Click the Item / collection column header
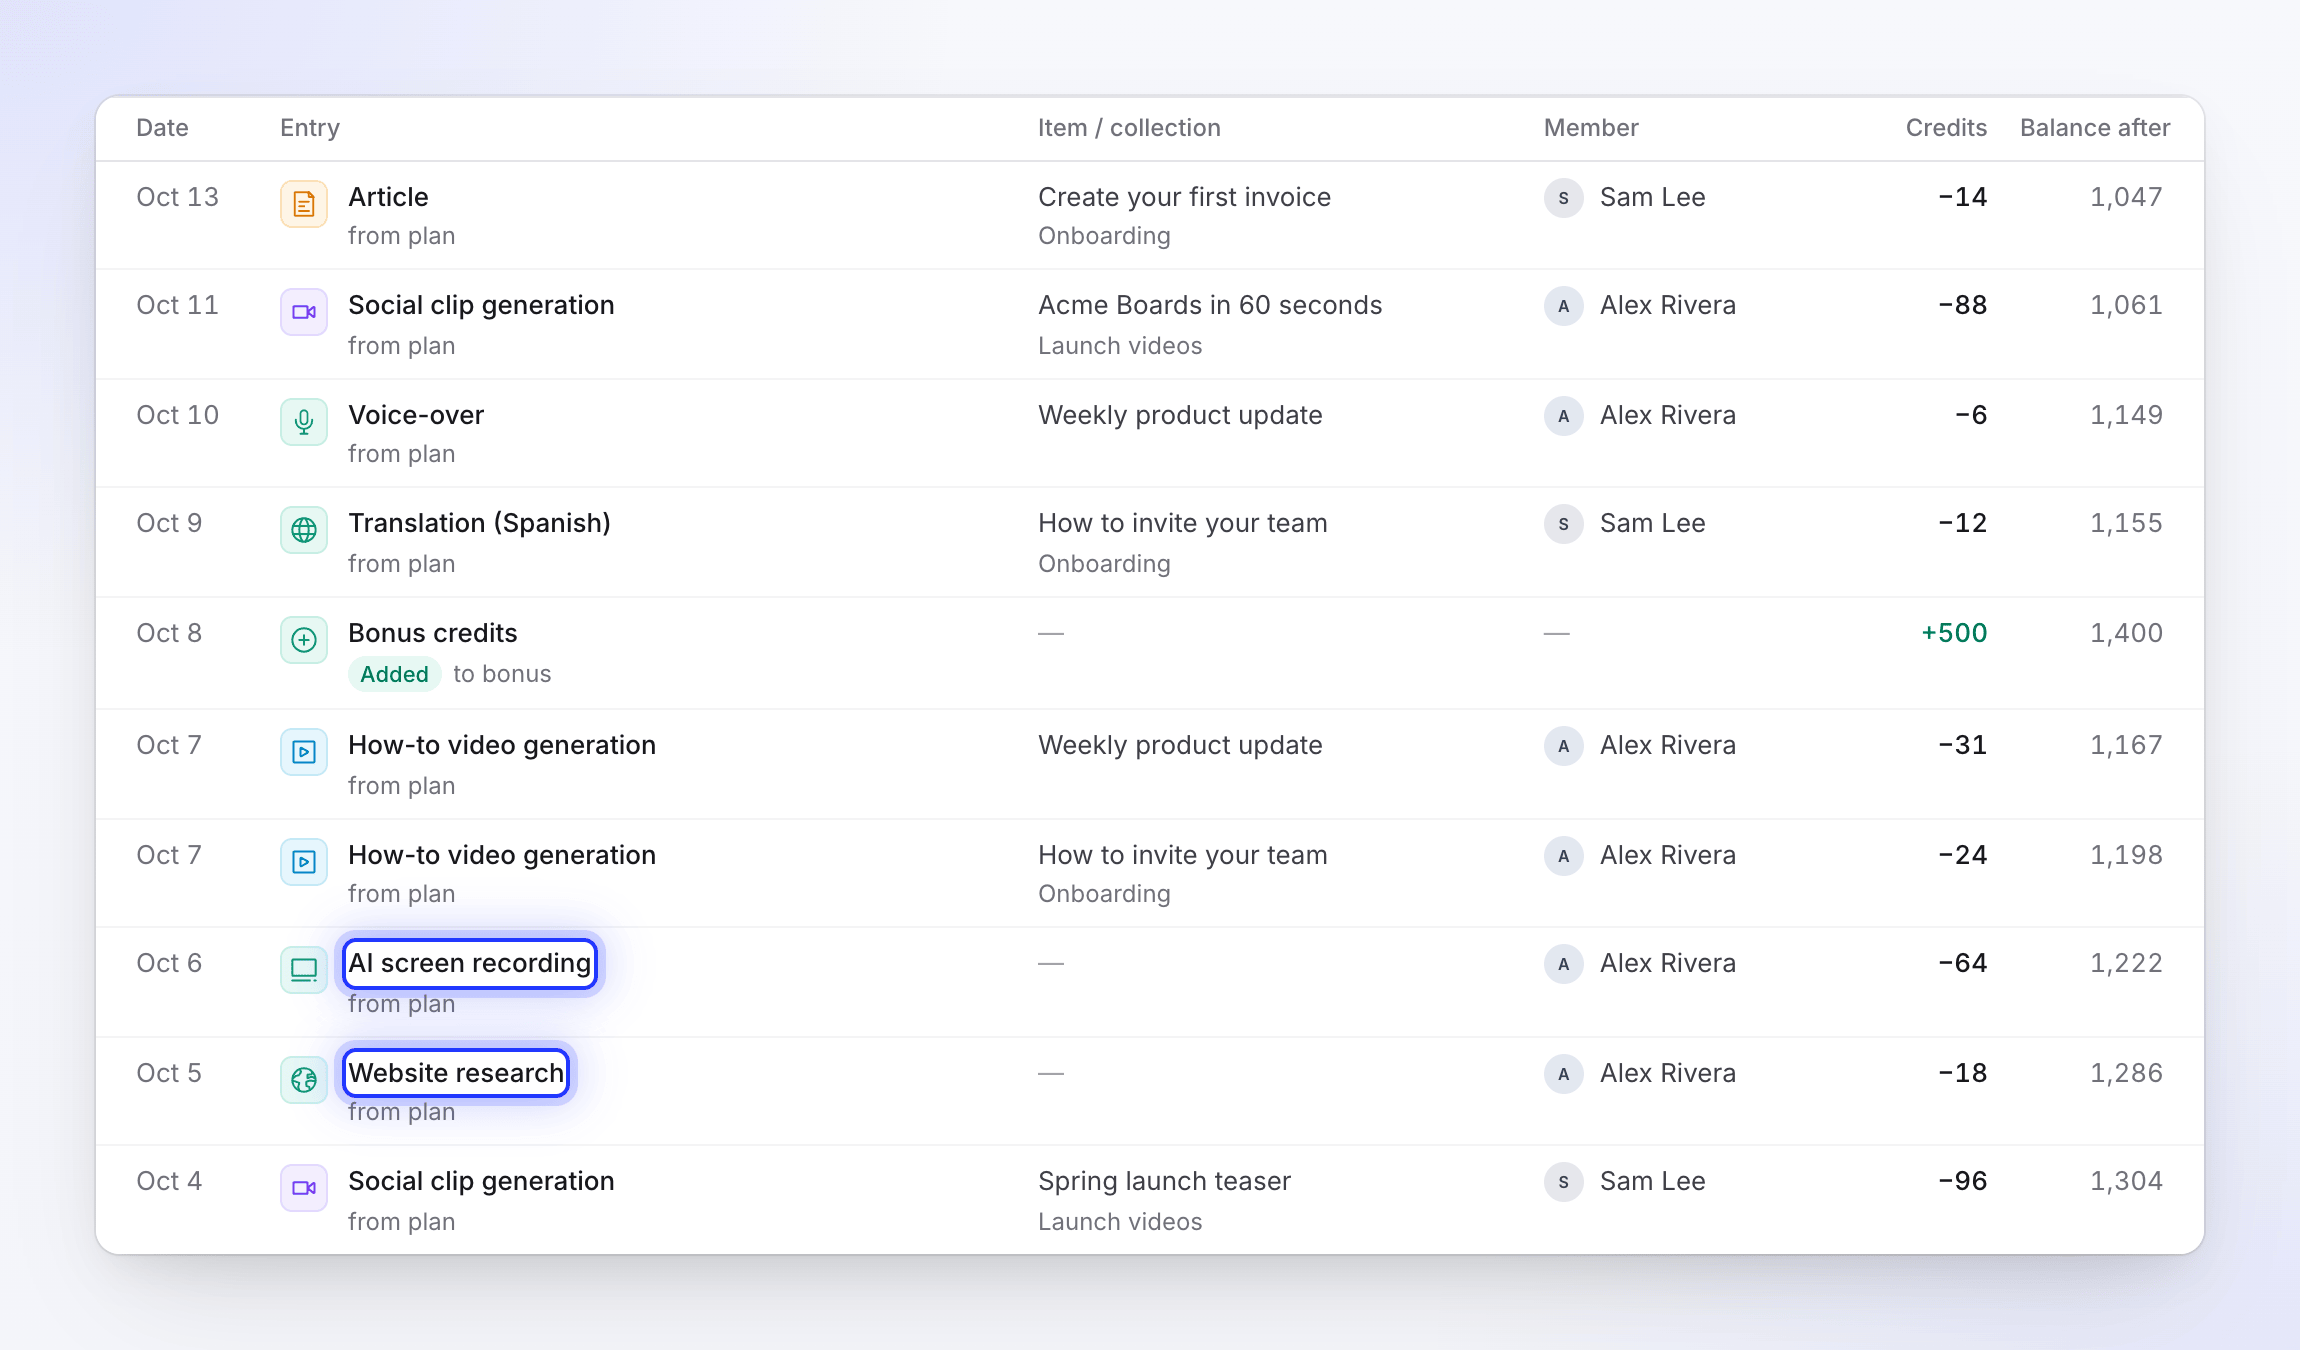The width and height of the screenshot is (2300, 1350). pyautogui.click(x=1129, y=128)
